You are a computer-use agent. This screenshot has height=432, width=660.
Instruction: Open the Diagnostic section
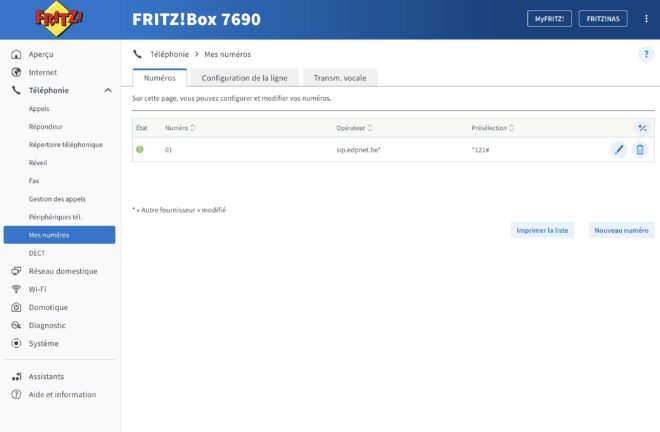(x=47, y=325)
